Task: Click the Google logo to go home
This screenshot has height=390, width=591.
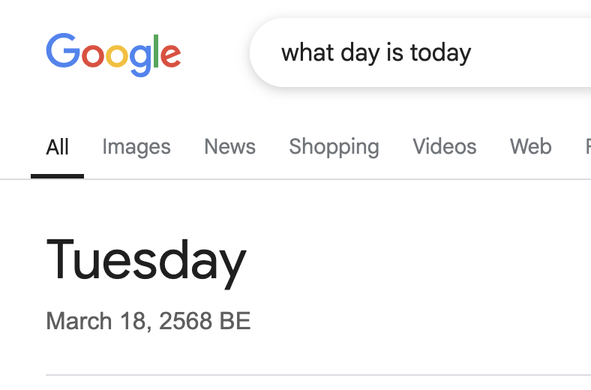Action: [113, 55]
